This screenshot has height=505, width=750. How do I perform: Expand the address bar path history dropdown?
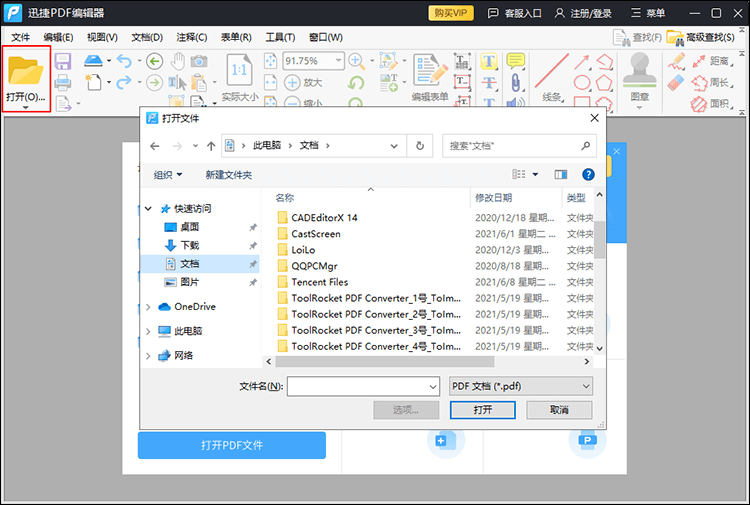[394, 146]
